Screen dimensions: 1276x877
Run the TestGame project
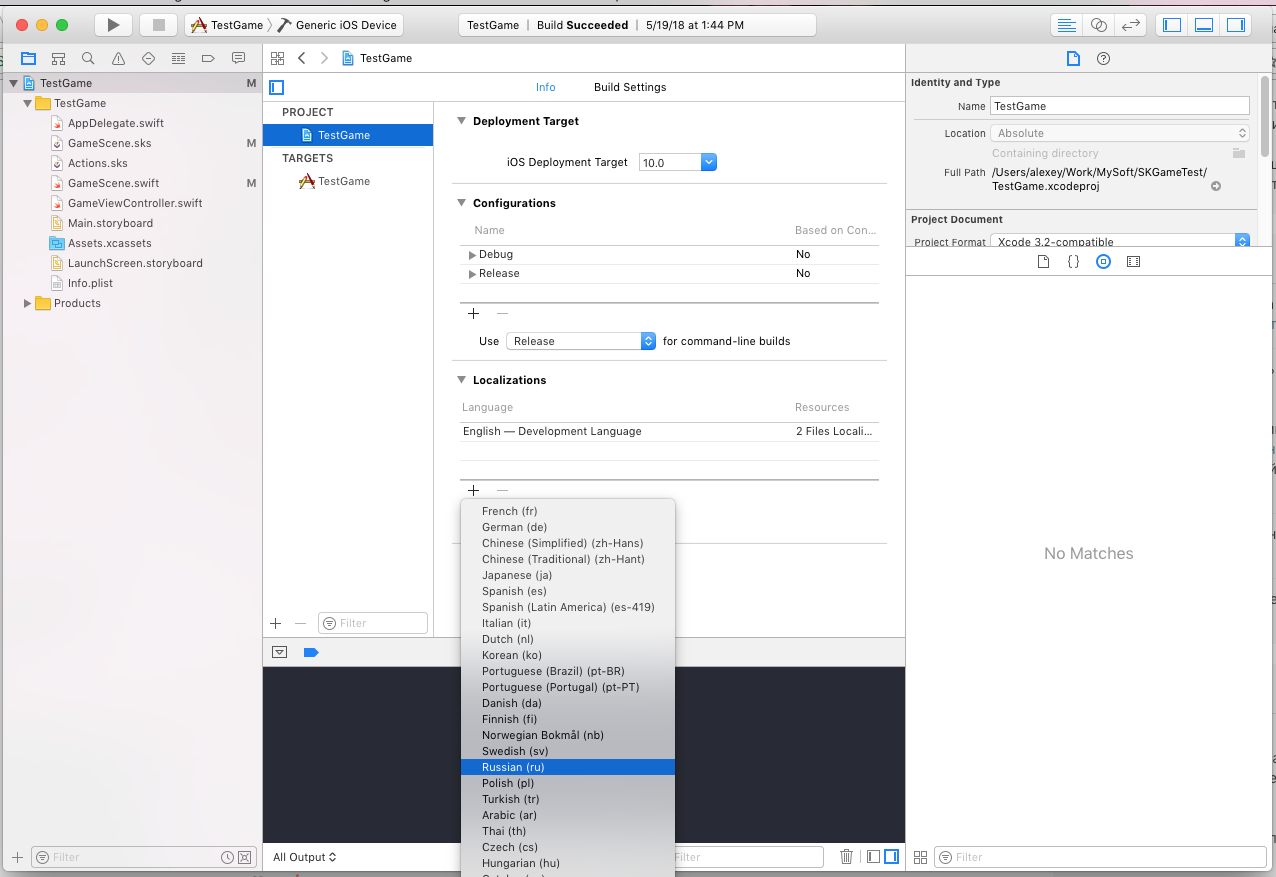(x=113, y=24)
